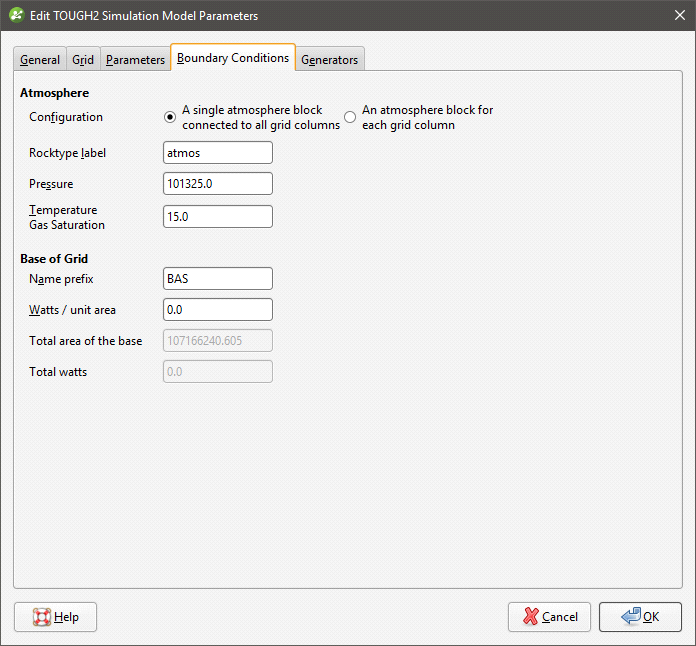Screen dimensions: 696x646
Task: Click the Gas Saturation label
Action: 67,225
